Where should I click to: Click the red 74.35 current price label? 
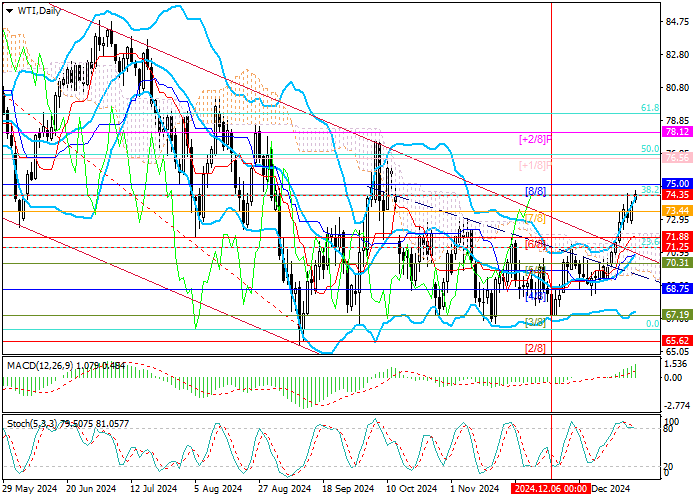click(x=677, y=196)
